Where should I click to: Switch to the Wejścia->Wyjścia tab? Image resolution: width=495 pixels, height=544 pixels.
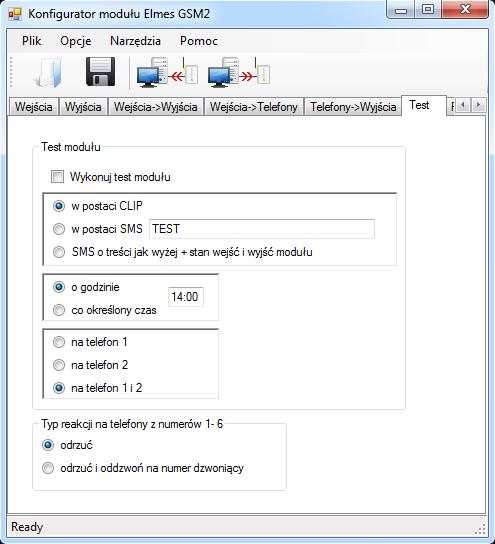(156, 107)
